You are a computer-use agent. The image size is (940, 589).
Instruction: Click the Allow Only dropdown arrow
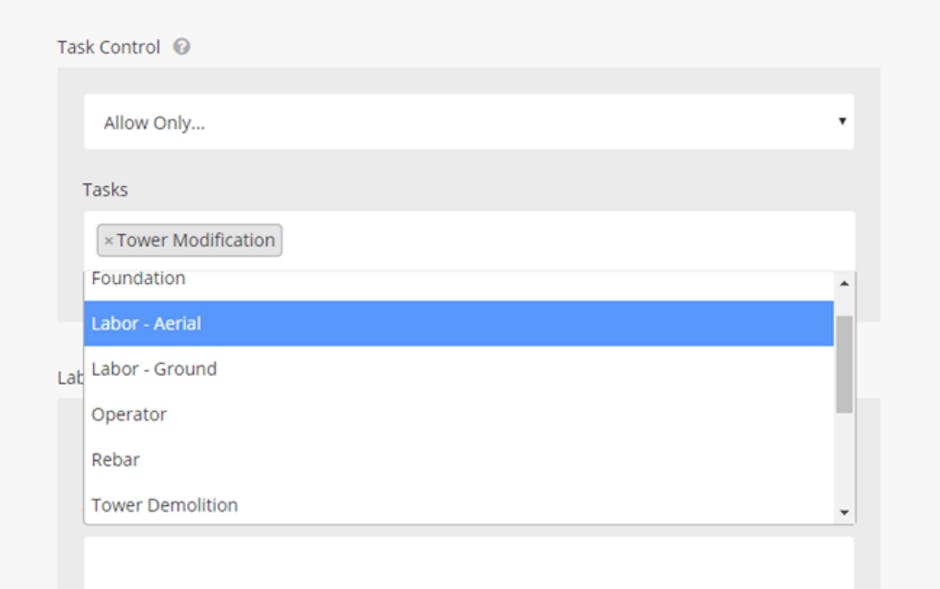pos(842,122)
